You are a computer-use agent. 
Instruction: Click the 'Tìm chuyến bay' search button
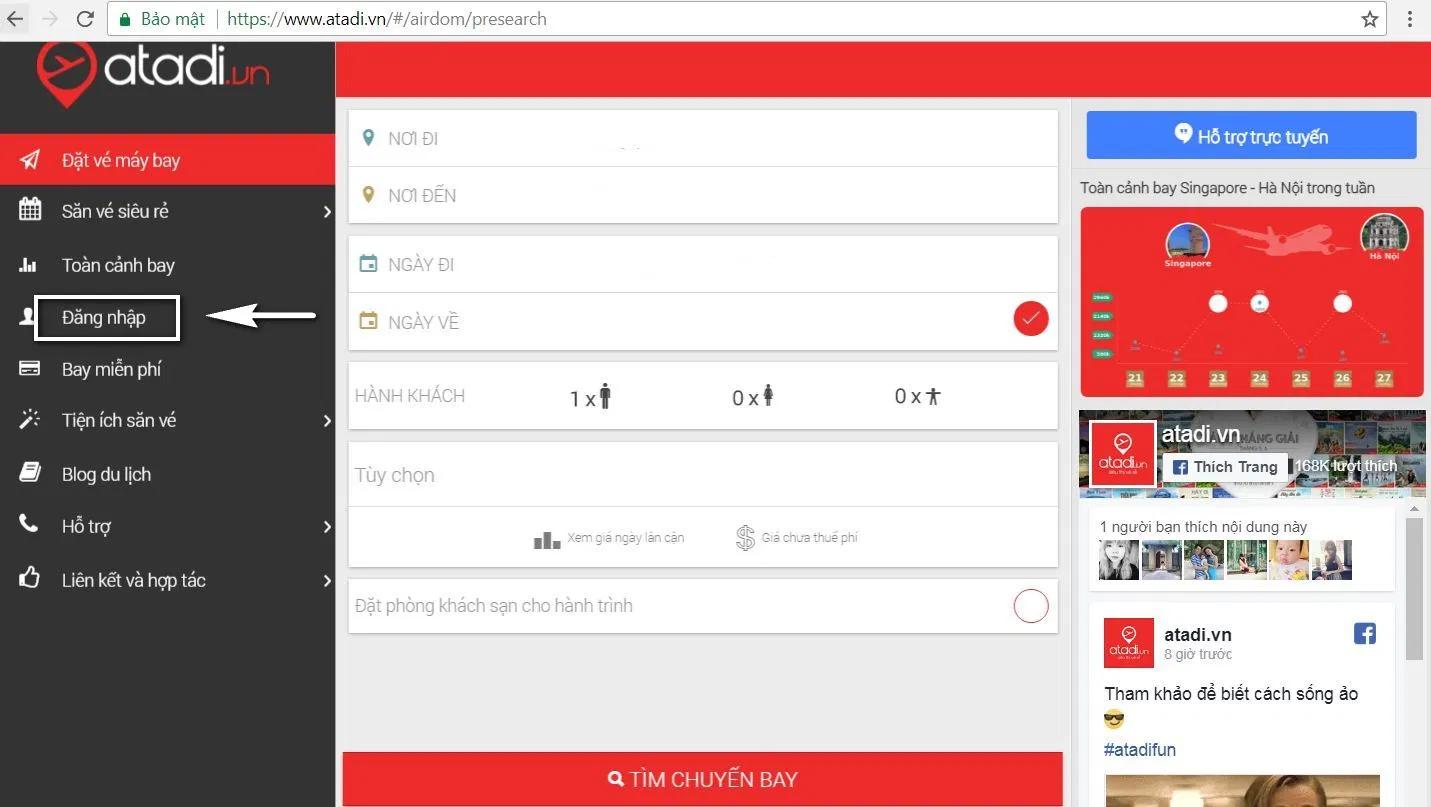coord(702,779)
